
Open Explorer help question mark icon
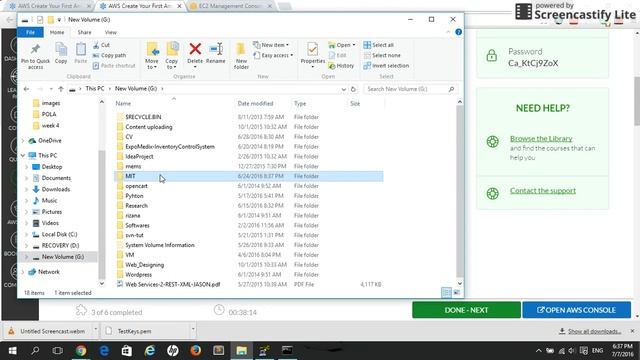pyautogui.click(x=458, y=32)
